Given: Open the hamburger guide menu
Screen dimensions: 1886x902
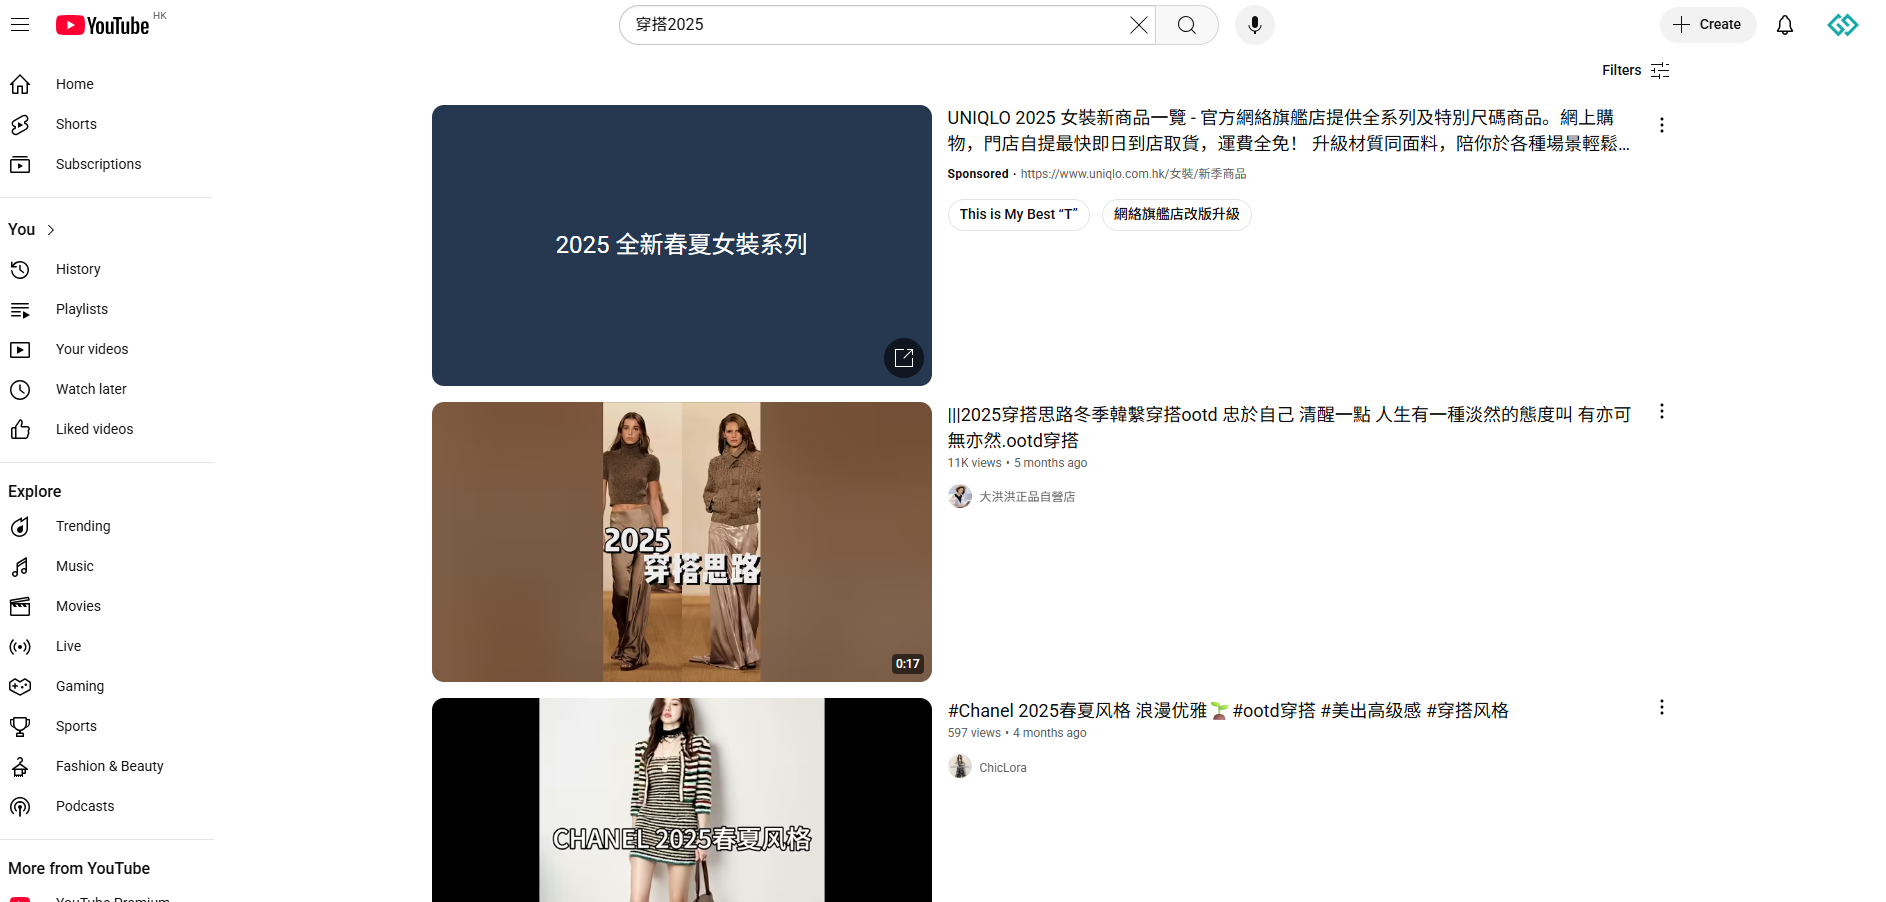Looking at the screenshot, I should pyautogui.click(x=20, y=25).
